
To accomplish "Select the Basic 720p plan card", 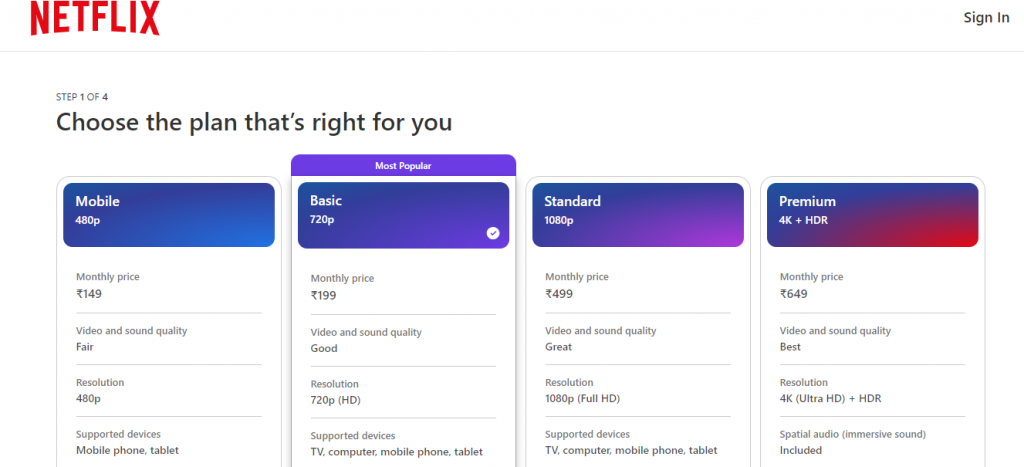I will point(403,215).
